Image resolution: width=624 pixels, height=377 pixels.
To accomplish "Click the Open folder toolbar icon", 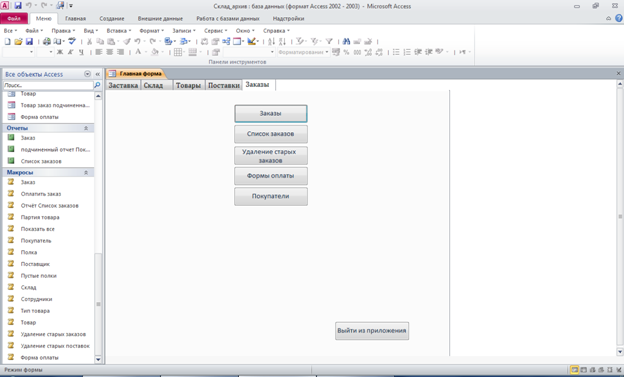I will (18, 41).
